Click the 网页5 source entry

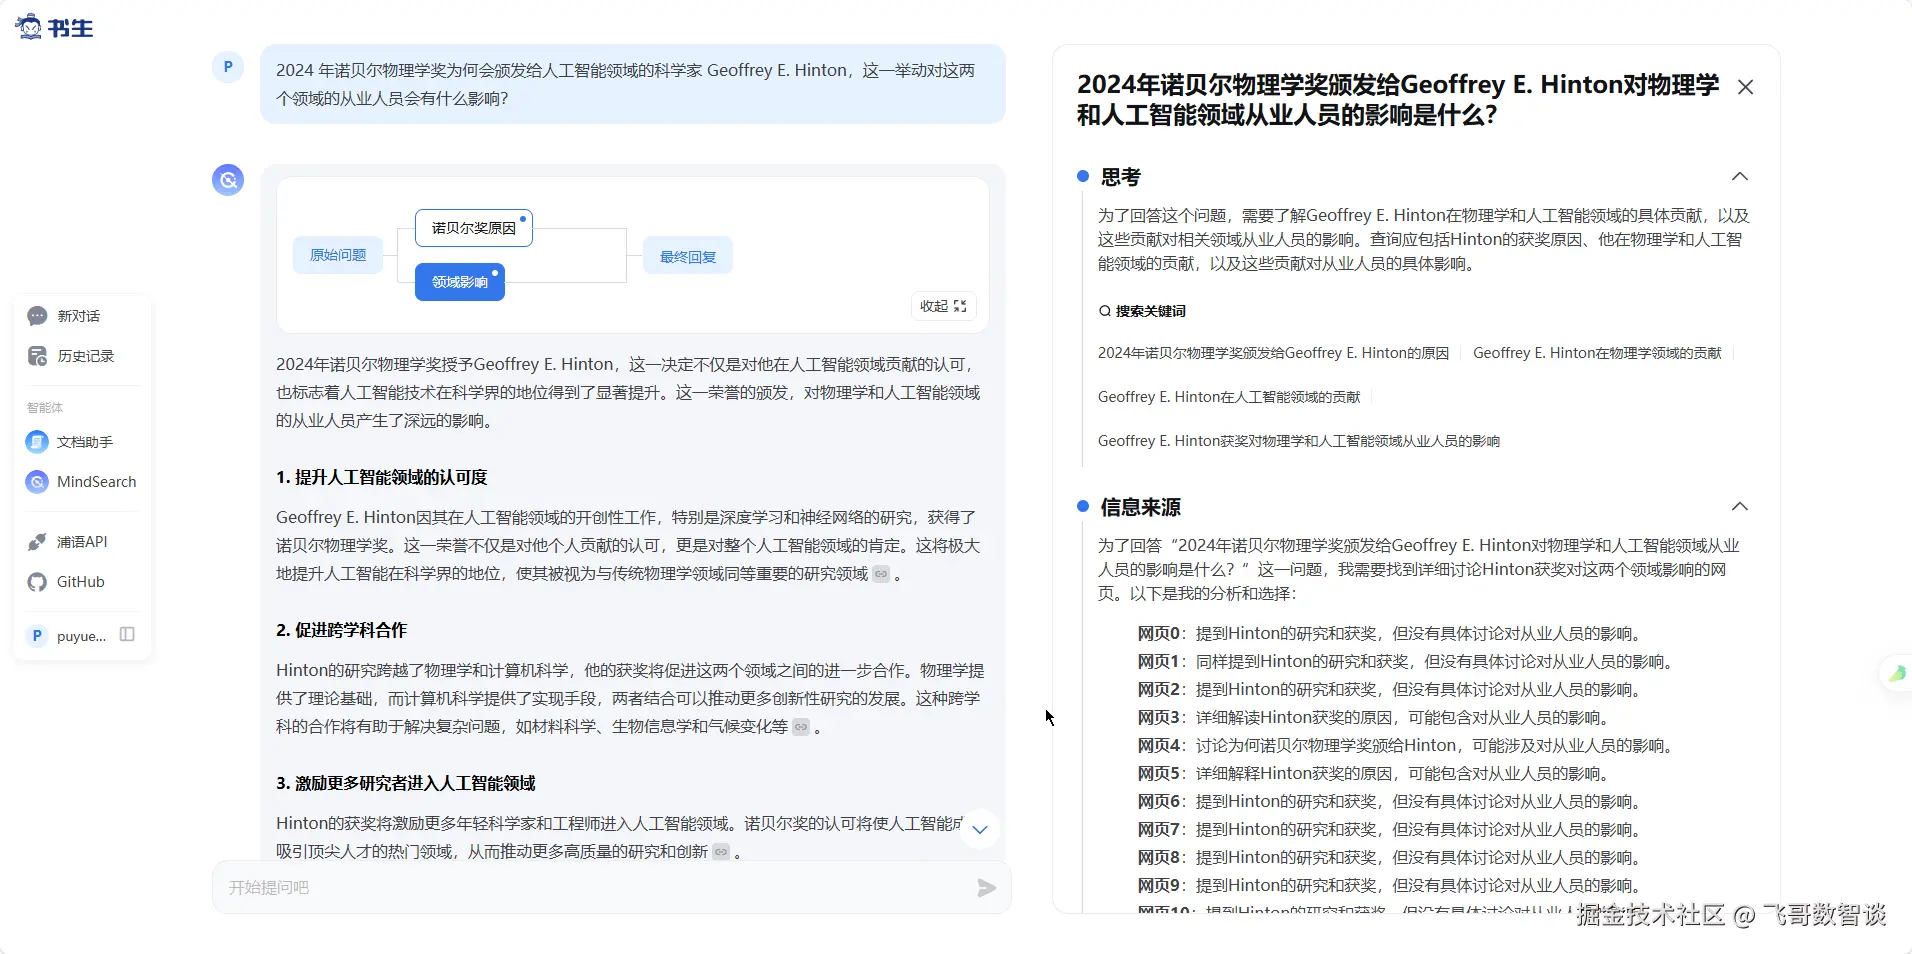[x=1375, y=774]
